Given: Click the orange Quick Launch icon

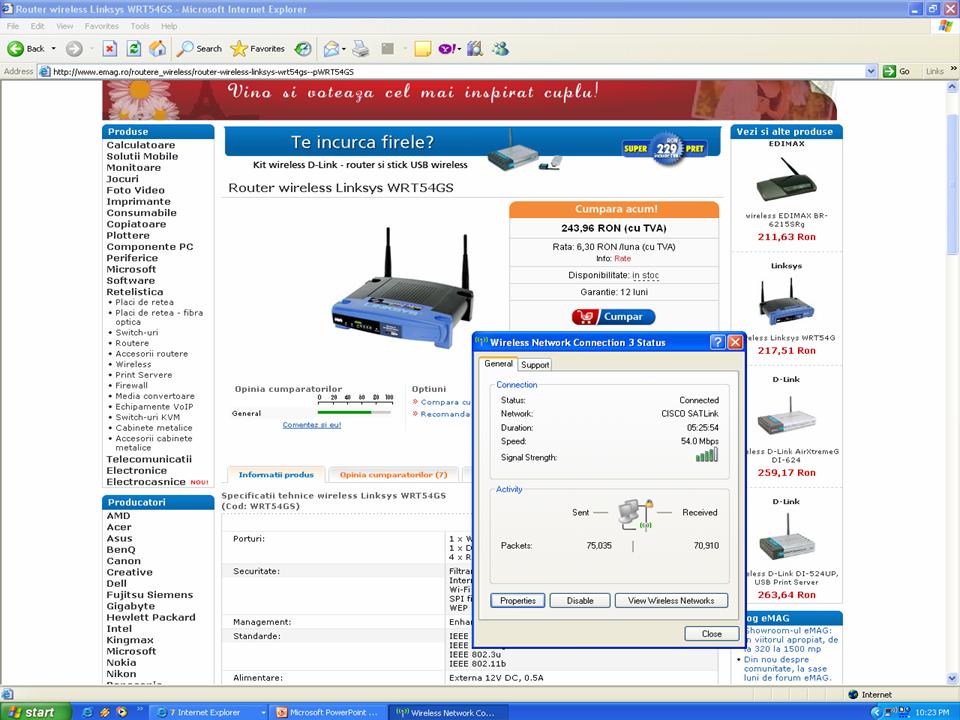Looking at the screenshot, I should pos(105,712).
